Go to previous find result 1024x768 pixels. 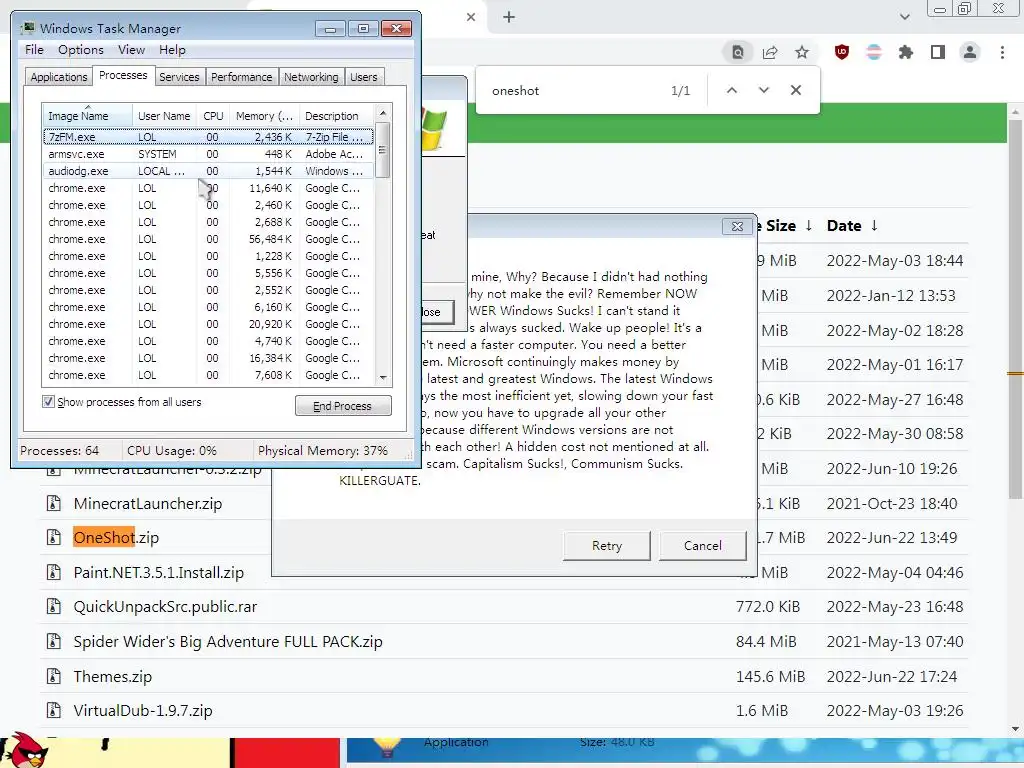click(732, 90)
